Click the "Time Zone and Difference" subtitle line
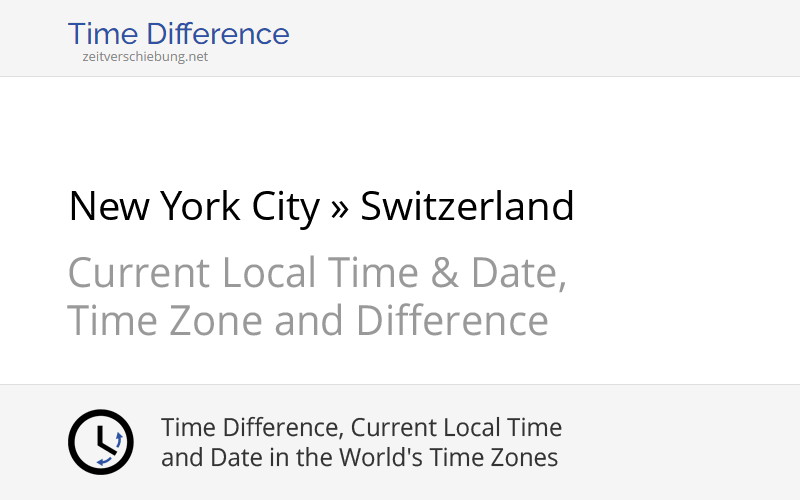The width and height of the screenshot is (800, 500). coord(307,321)
